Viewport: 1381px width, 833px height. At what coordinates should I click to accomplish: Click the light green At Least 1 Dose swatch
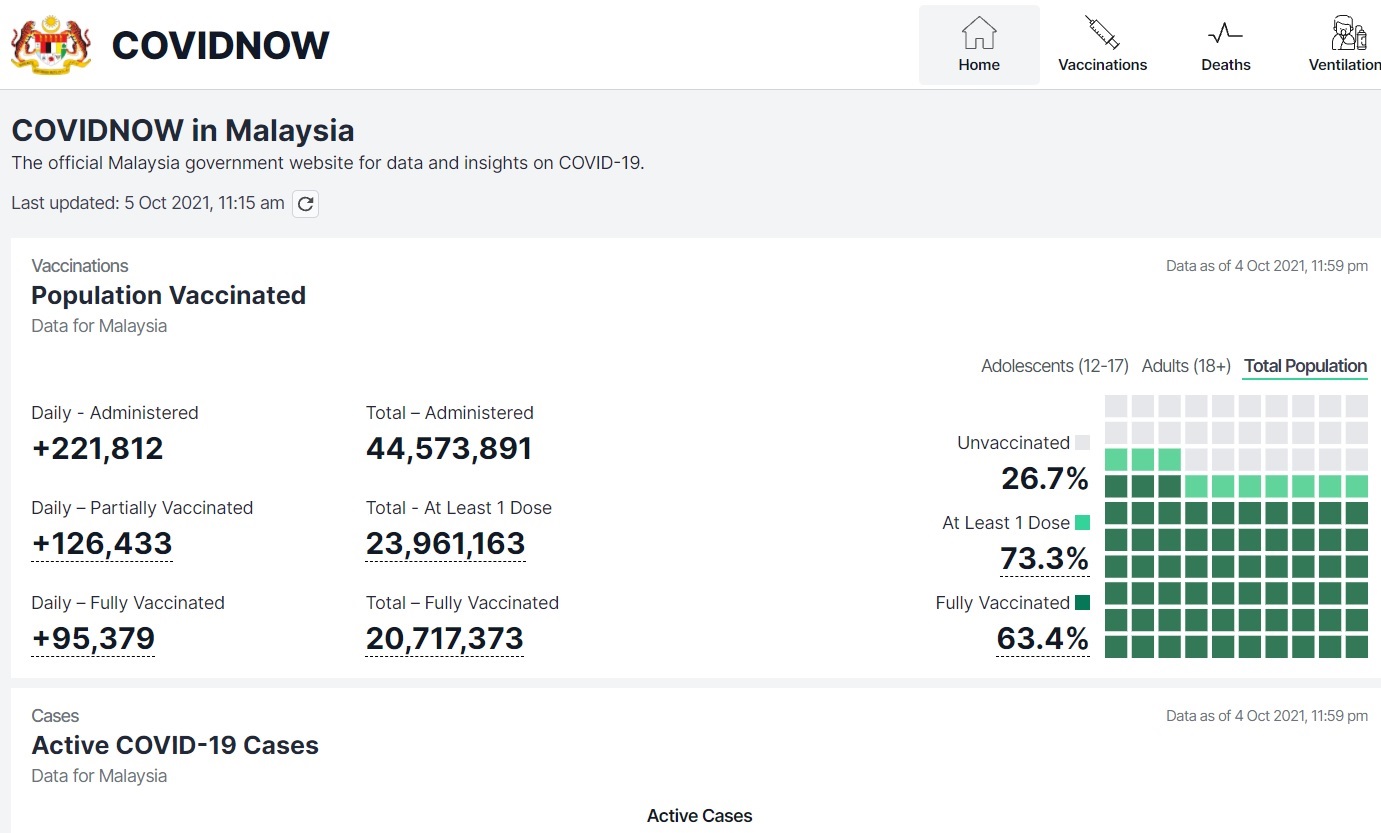(1082, 523)
